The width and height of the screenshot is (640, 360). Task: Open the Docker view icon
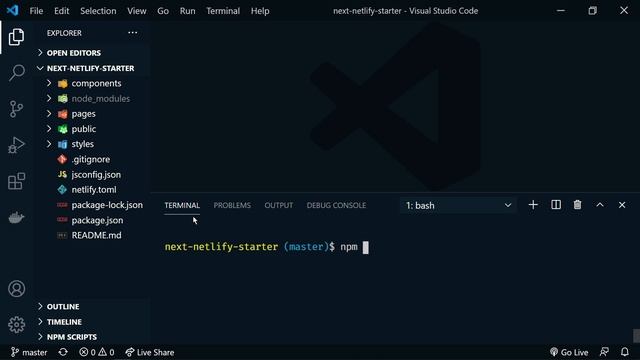coord(16,217)
